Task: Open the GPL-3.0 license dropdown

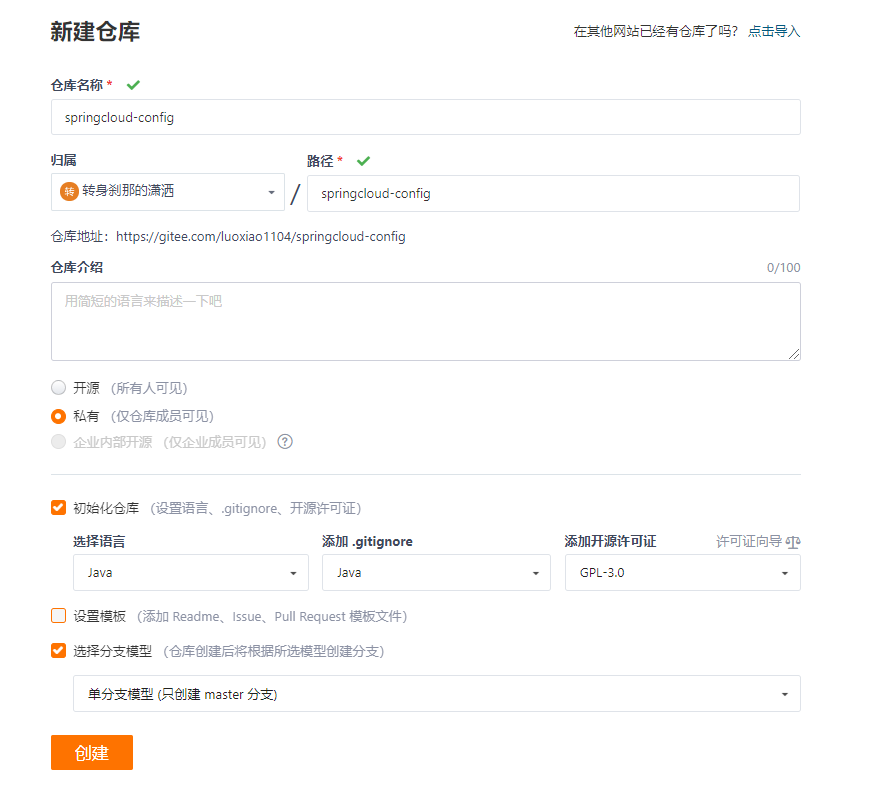Action: pyautogui.click(x=683, y=572)
